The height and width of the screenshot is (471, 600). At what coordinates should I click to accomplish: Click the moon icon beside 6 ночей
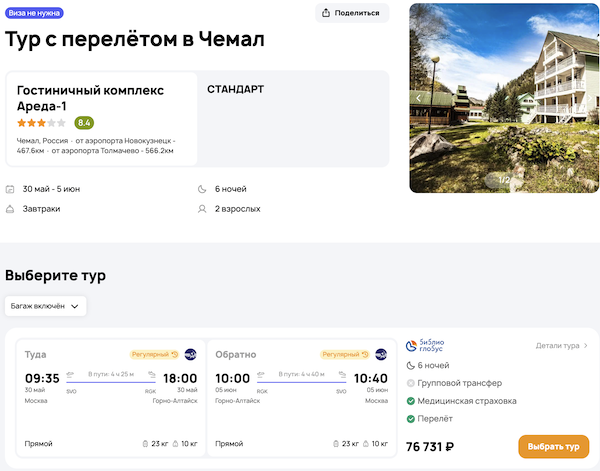tap(202, 189)
